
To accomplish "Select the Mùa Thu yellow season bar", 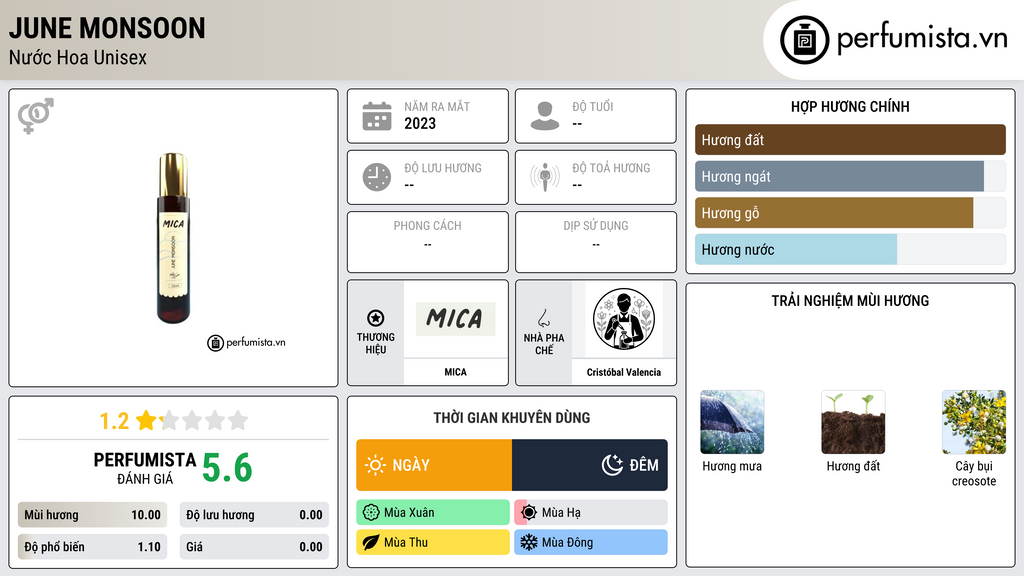I will click(x=433, y=542).
